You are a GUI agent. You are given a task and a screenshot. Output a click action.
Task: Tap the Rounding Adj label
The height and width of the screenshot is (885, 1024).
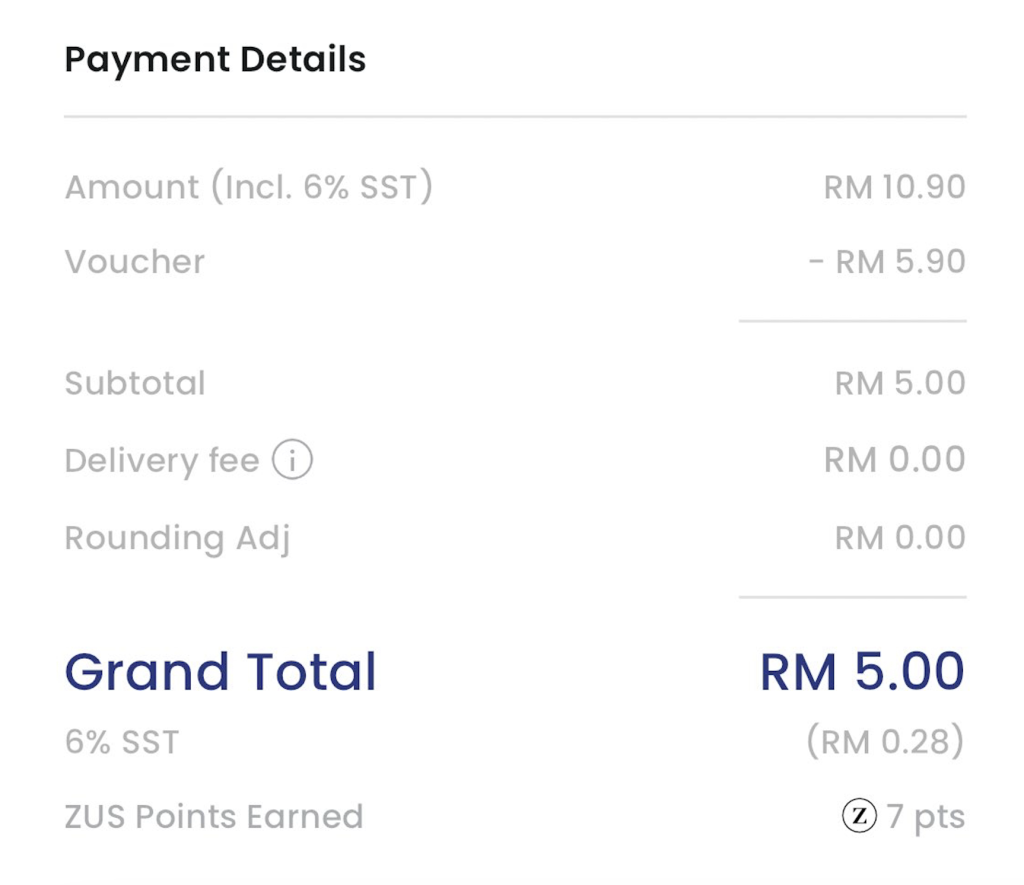(x=177, y=538)
